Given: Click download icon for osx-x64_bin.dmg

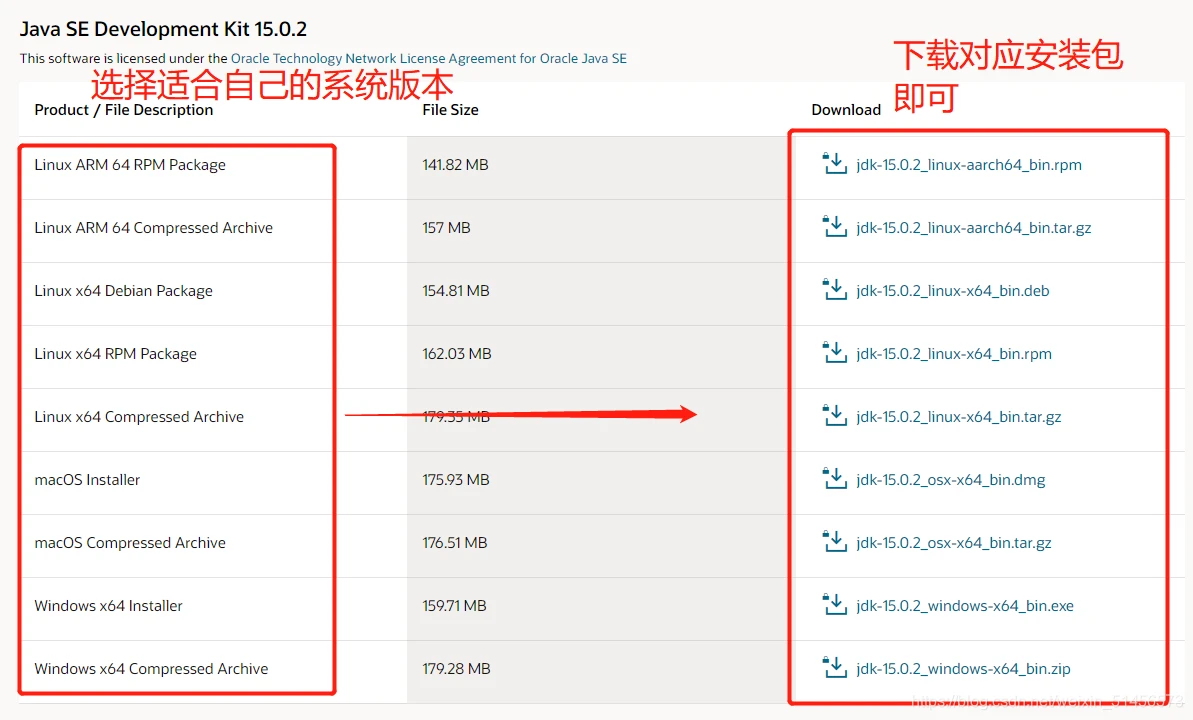Looking at the screenshot, I should click(x=835, y=479).
